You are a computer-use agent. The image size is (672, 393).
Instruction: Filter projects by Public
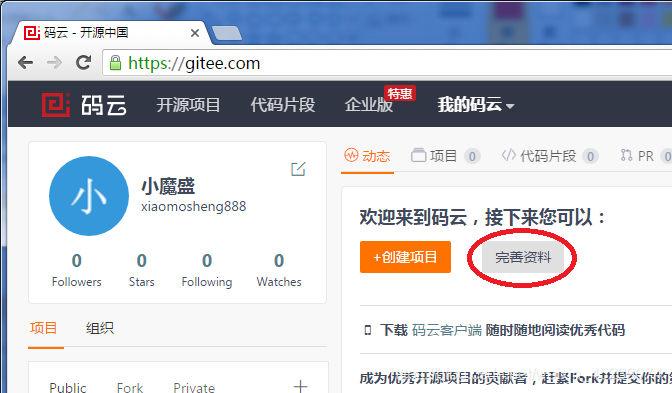[68, 387]
